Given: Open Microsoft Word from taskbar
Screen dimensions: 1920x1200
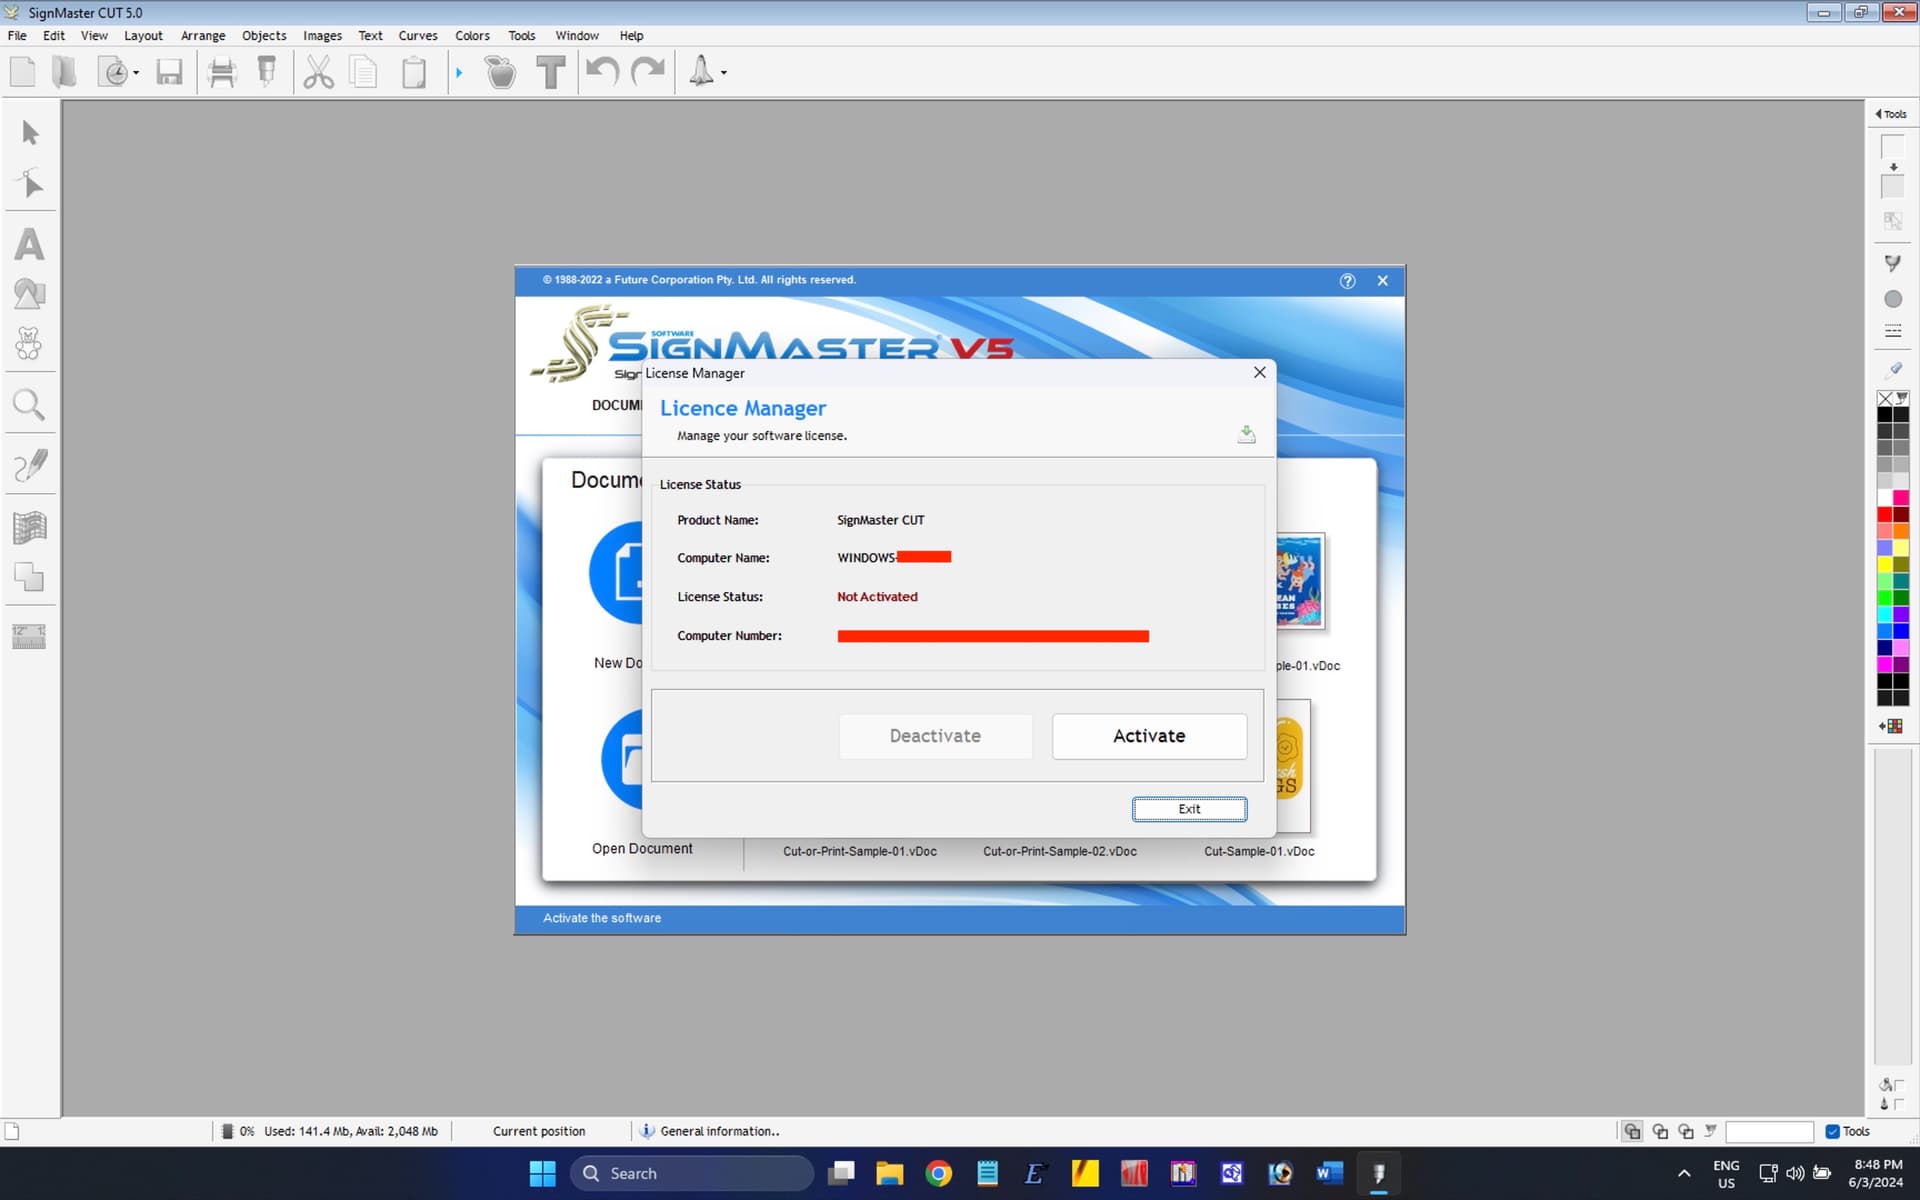Looking at the screenshot, I should coord(1329,1173).
